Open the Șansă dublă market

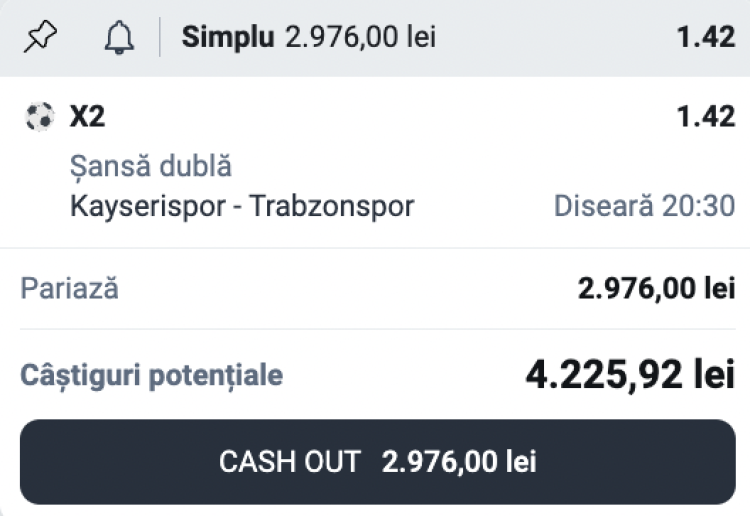150,166
